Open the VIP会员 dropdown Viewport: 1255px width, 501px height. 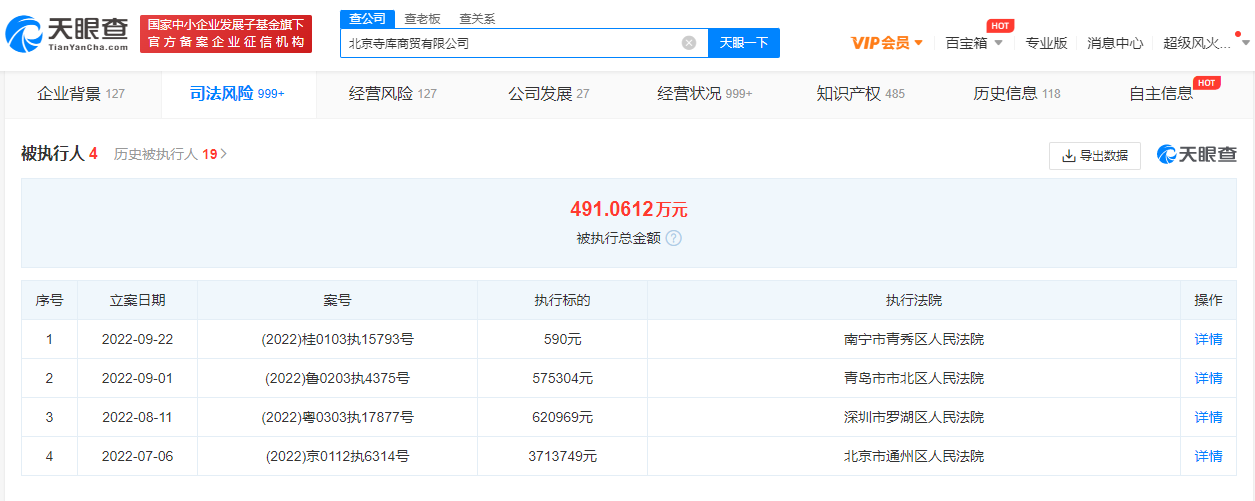[887, 43]
